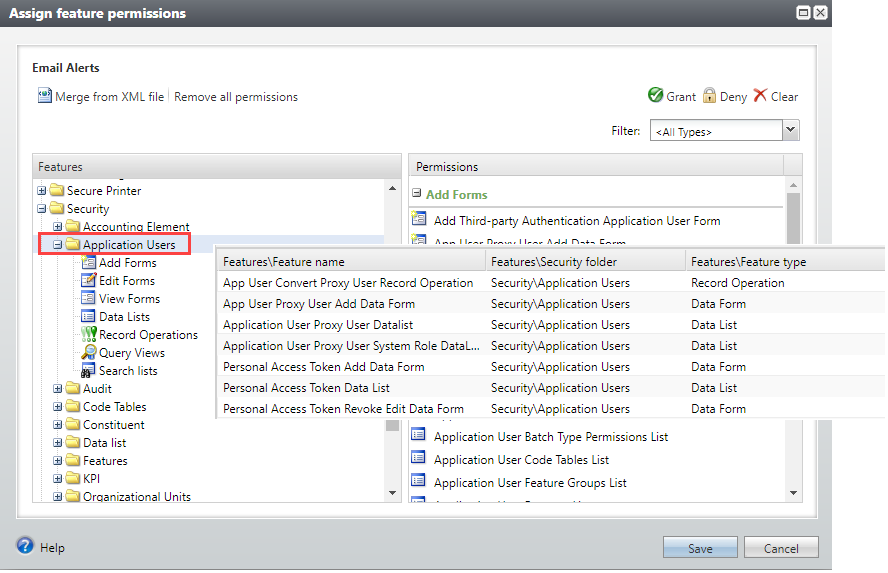The image size is (888, 573).
Task: Click icon beside Application User Feature Groups List
Action: point(419,481)
